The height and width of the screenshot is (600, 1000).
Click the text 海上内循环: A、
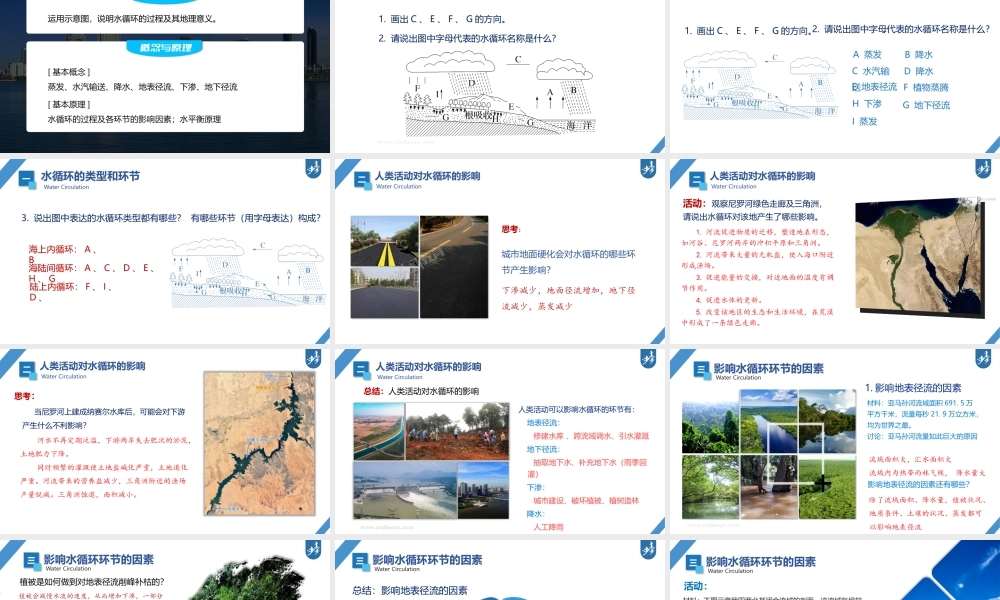coord(63,249)
